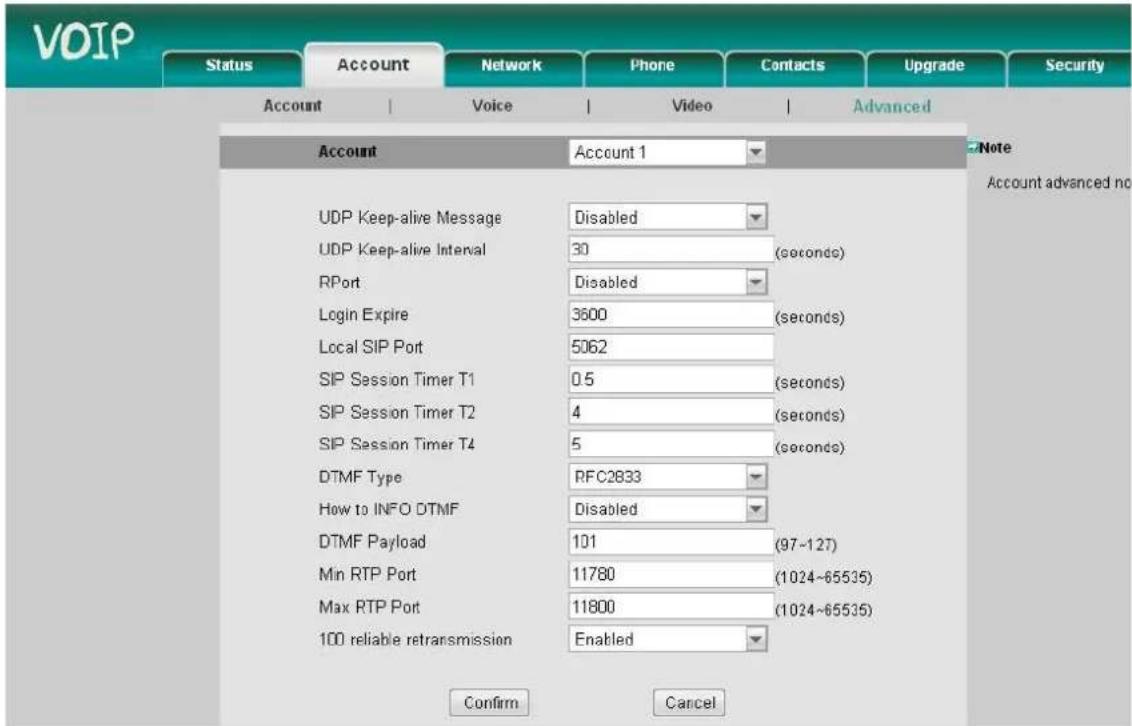Viewport: 1132px width, 726px height.
Task: Click the 100 reliable retransmission label
Action: click(x=415, y=639)
